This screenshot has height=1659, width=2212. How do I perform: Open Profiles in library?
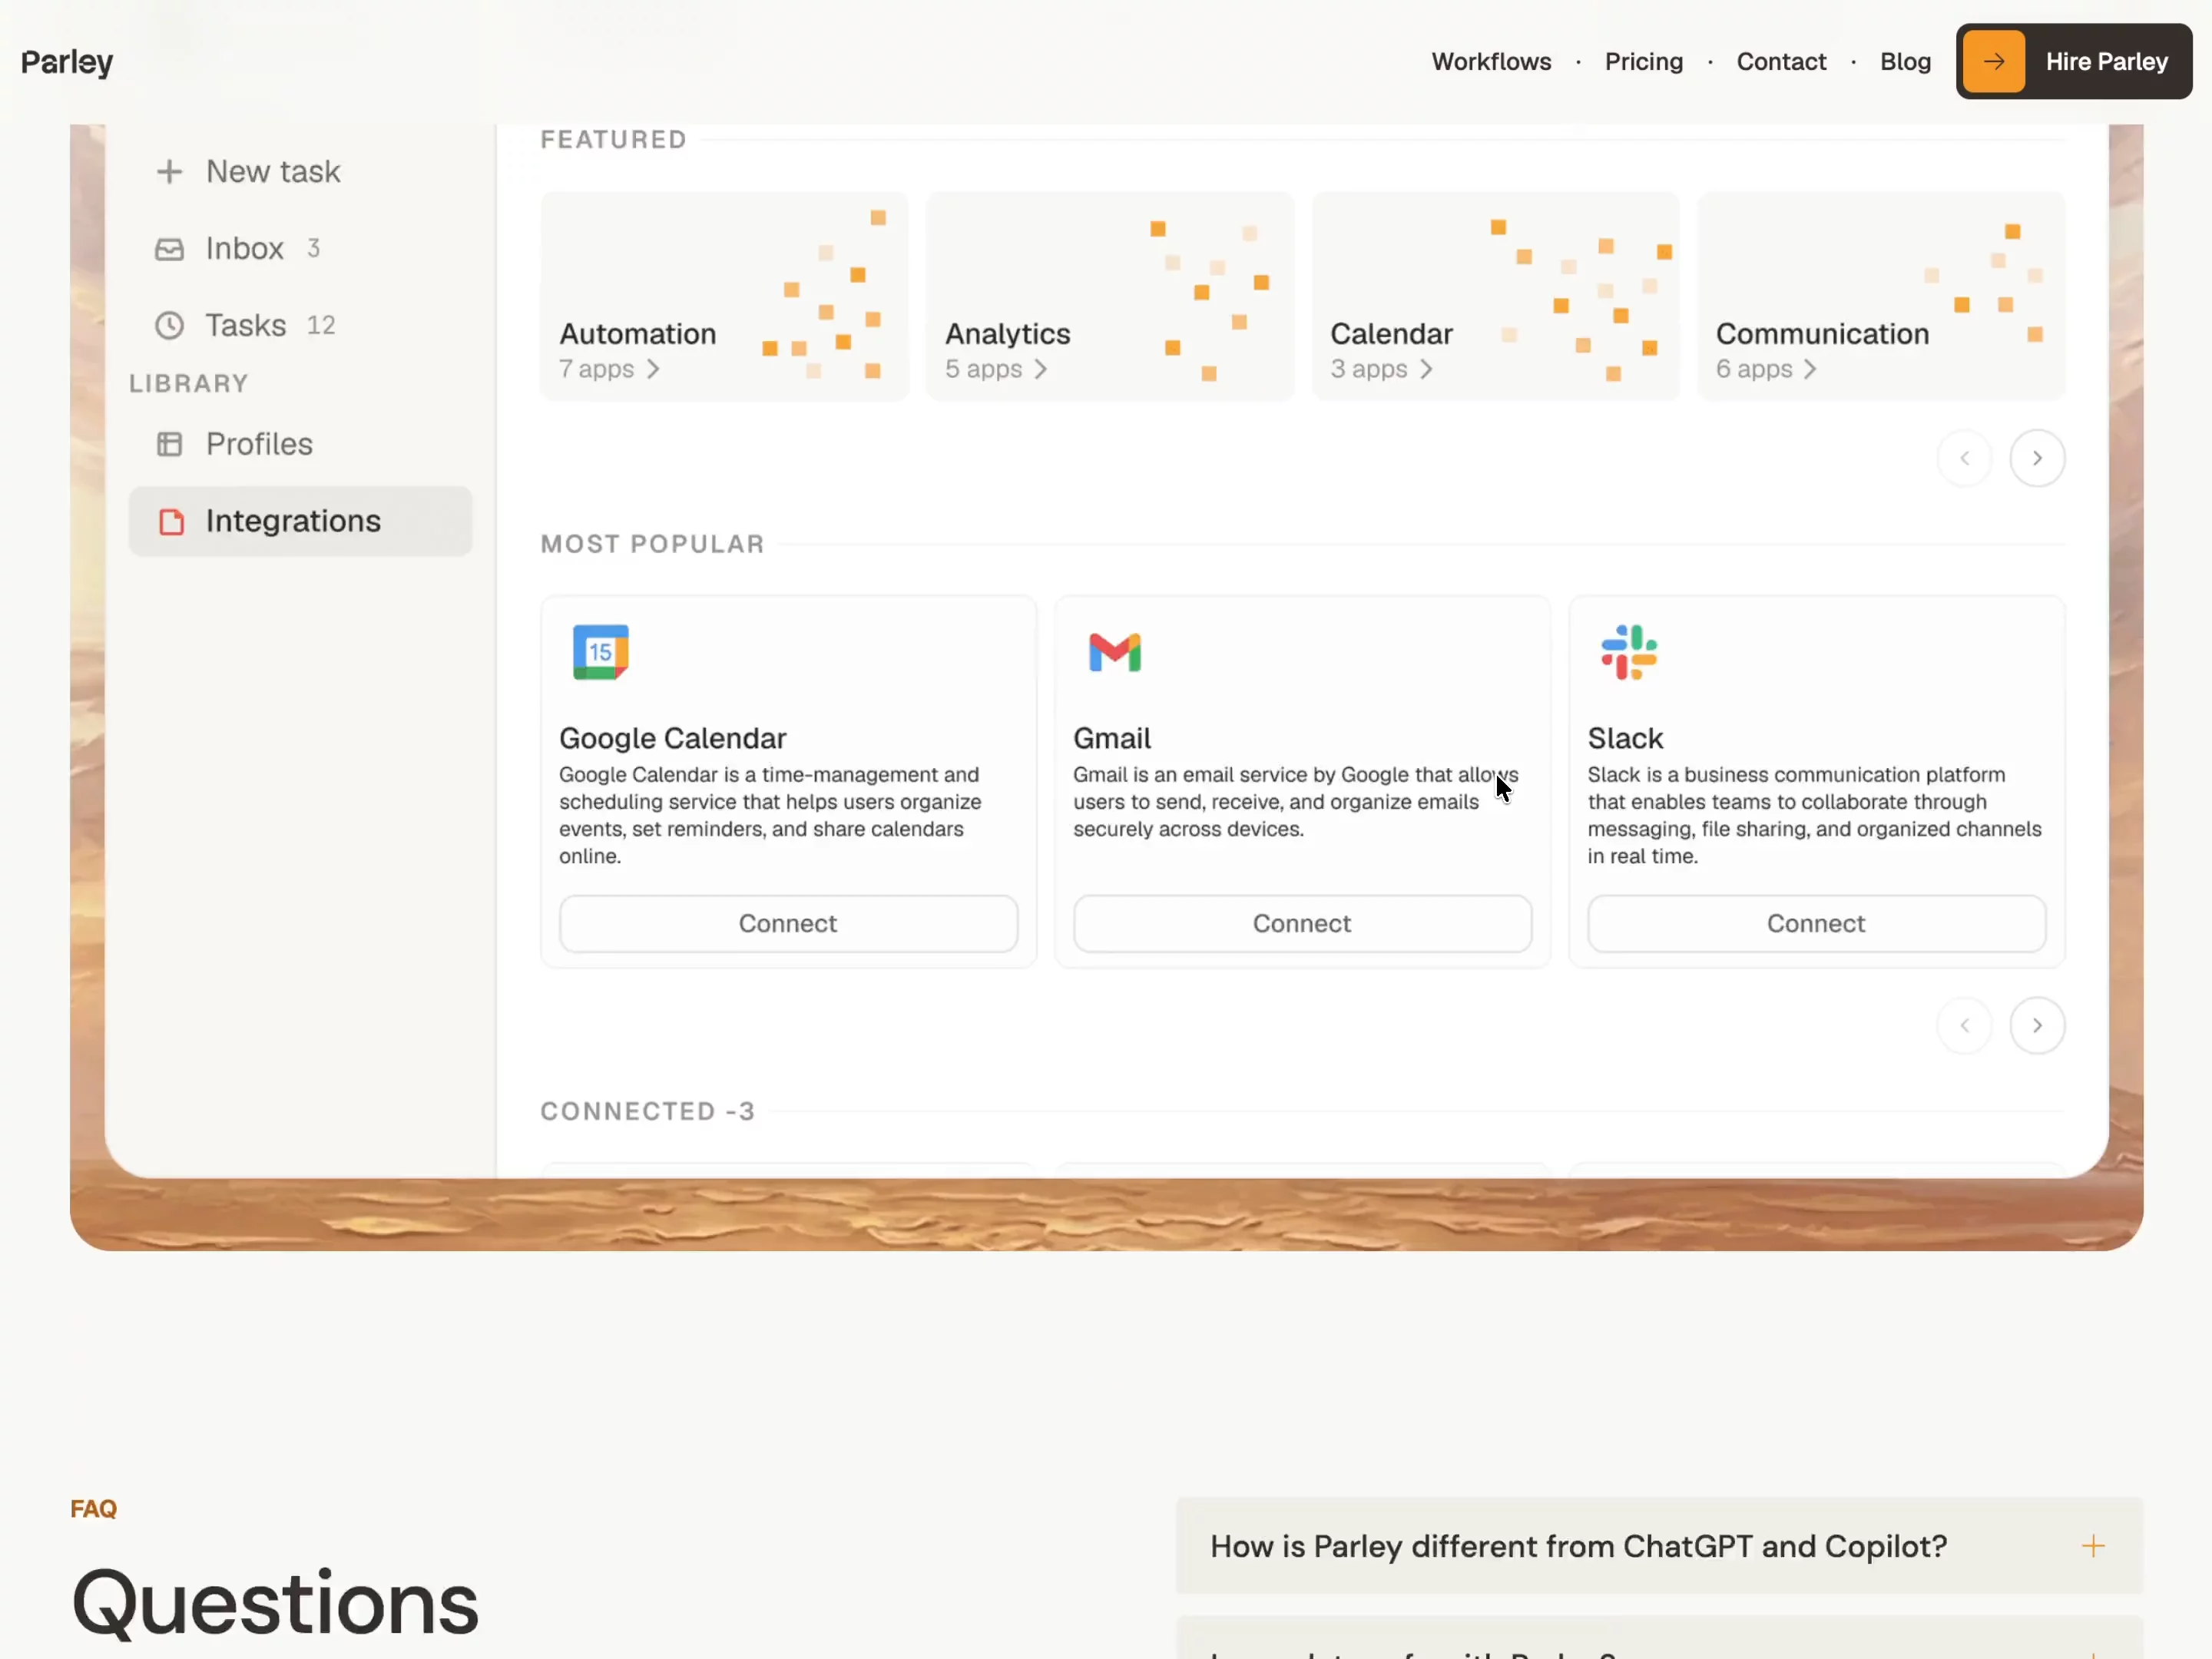click(259, 444)
